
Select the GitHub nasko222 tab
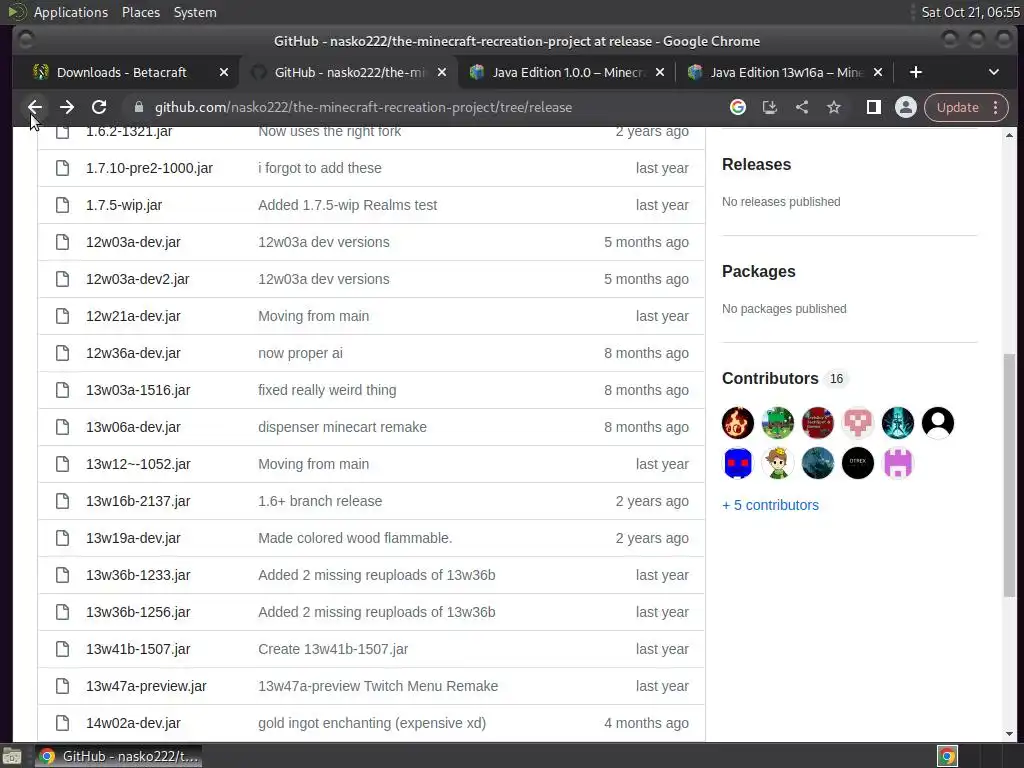pos(349,72)
